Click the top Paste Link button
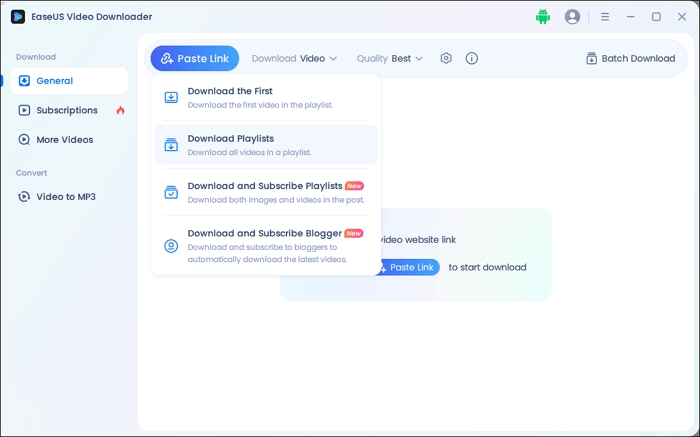This screenshot has height=437, width=700. [x=195, y=58]
